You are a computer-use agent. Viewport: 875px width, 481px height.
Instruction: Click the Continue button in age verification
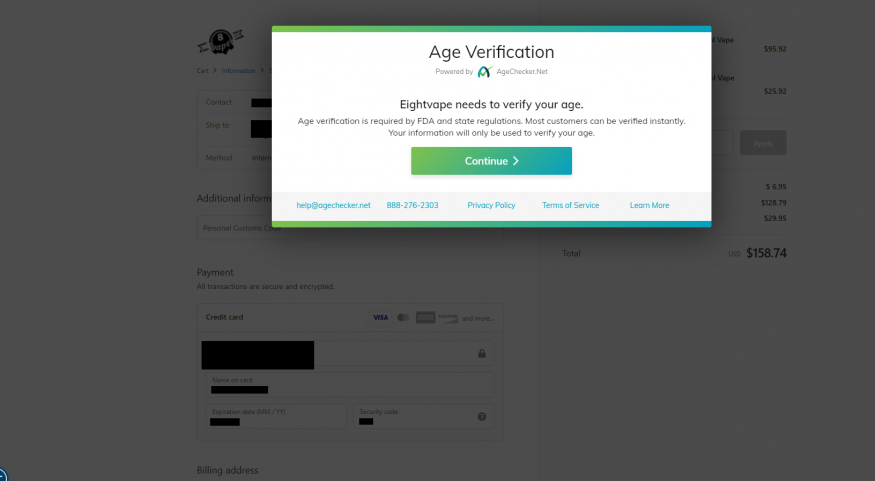coord(491,161)
